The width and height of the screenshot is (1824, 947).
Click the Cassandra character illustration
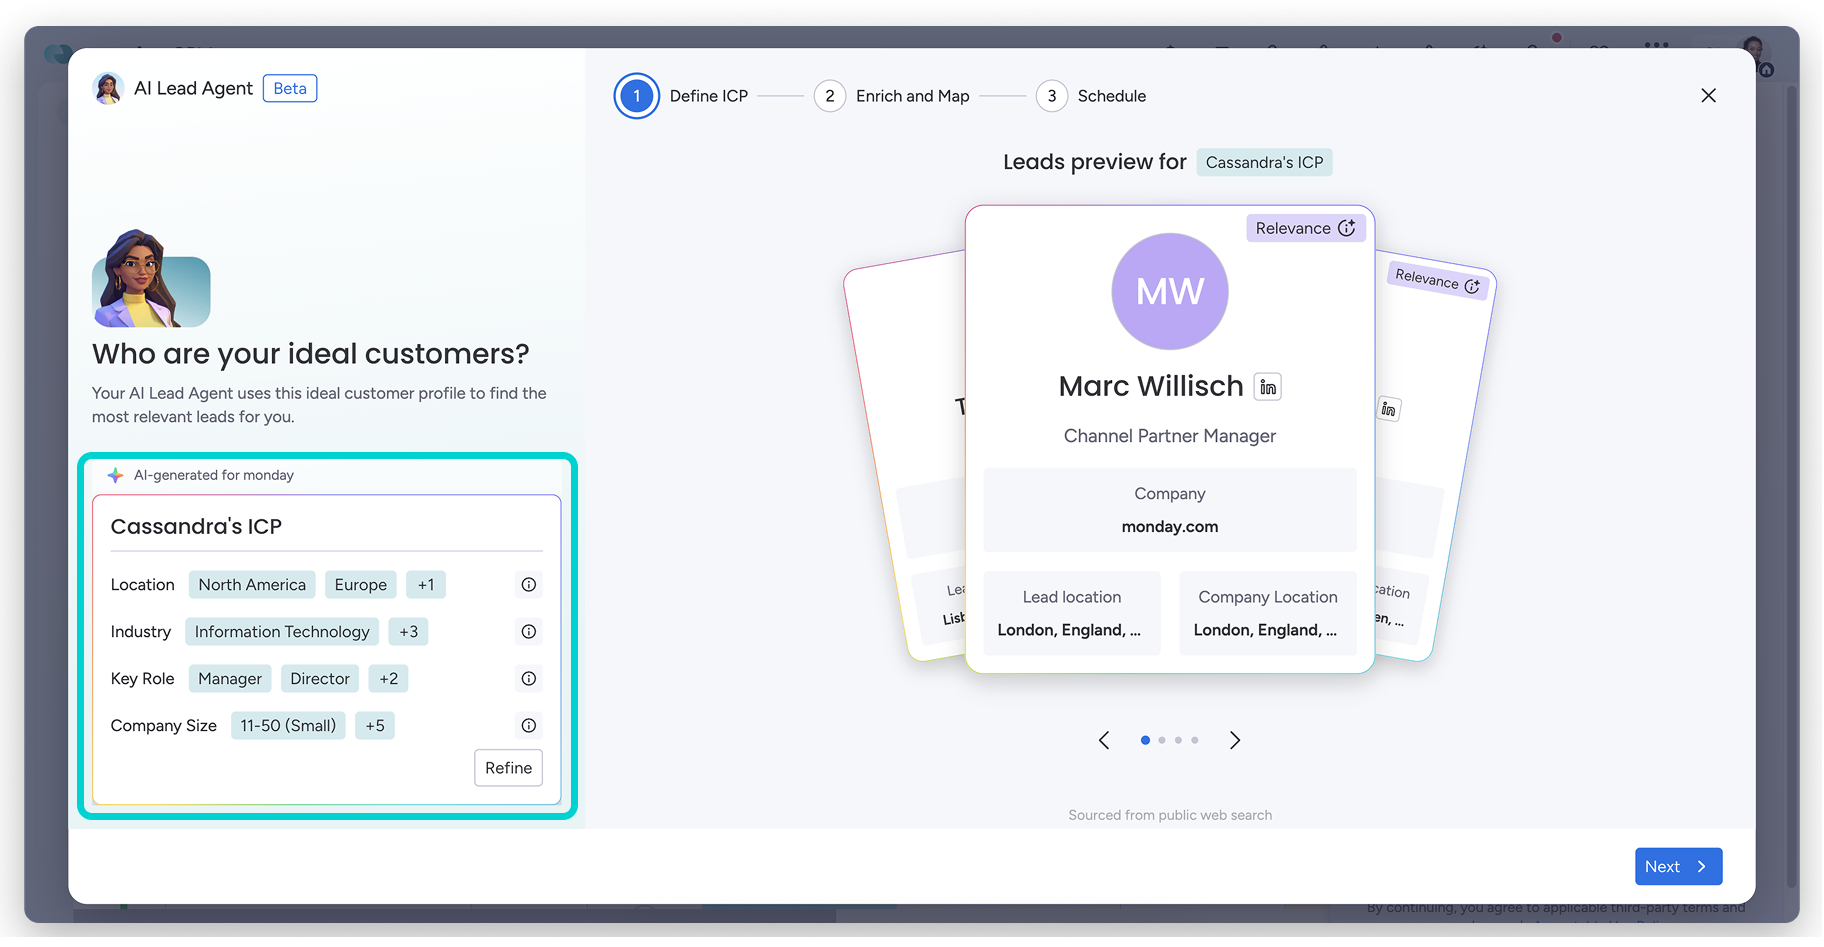pos(151,279)
